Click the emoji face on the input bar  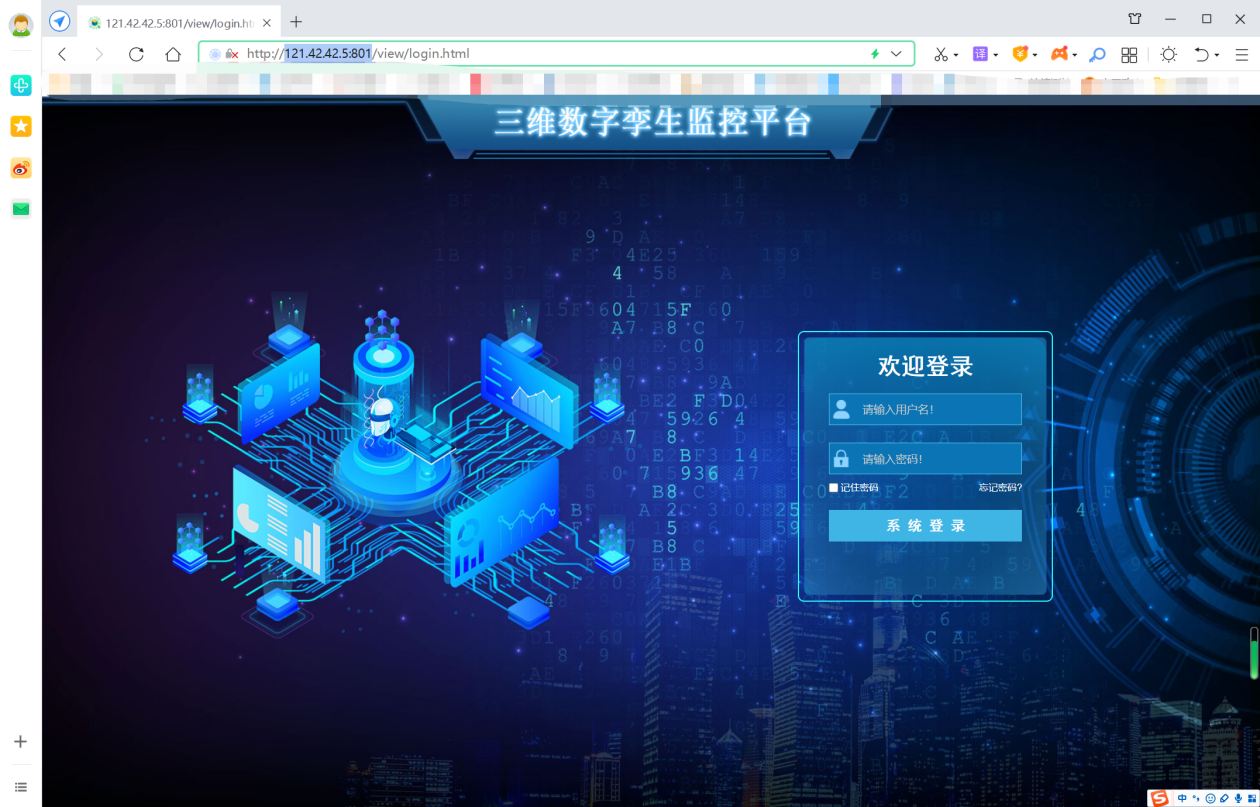click(x=1210, y=798)
